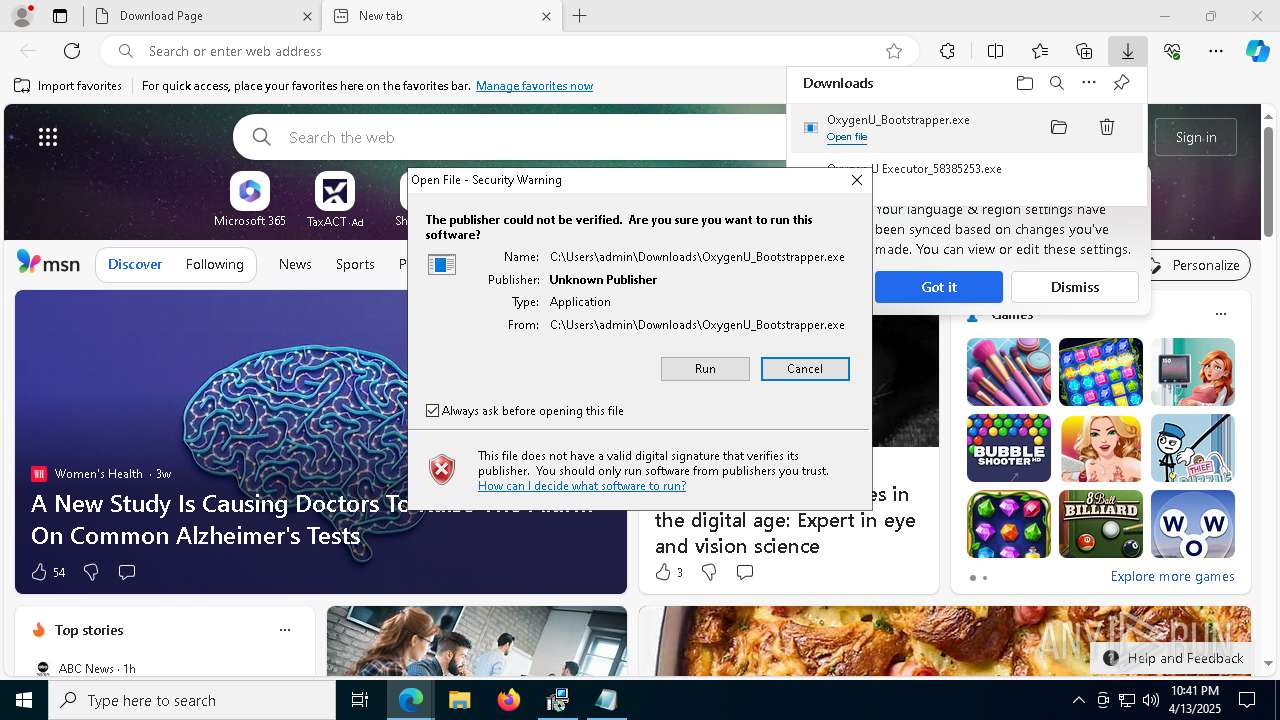Open a new tab with plus button
The height and width of the screenshot is (720, 1280).
tap(580, 16)
